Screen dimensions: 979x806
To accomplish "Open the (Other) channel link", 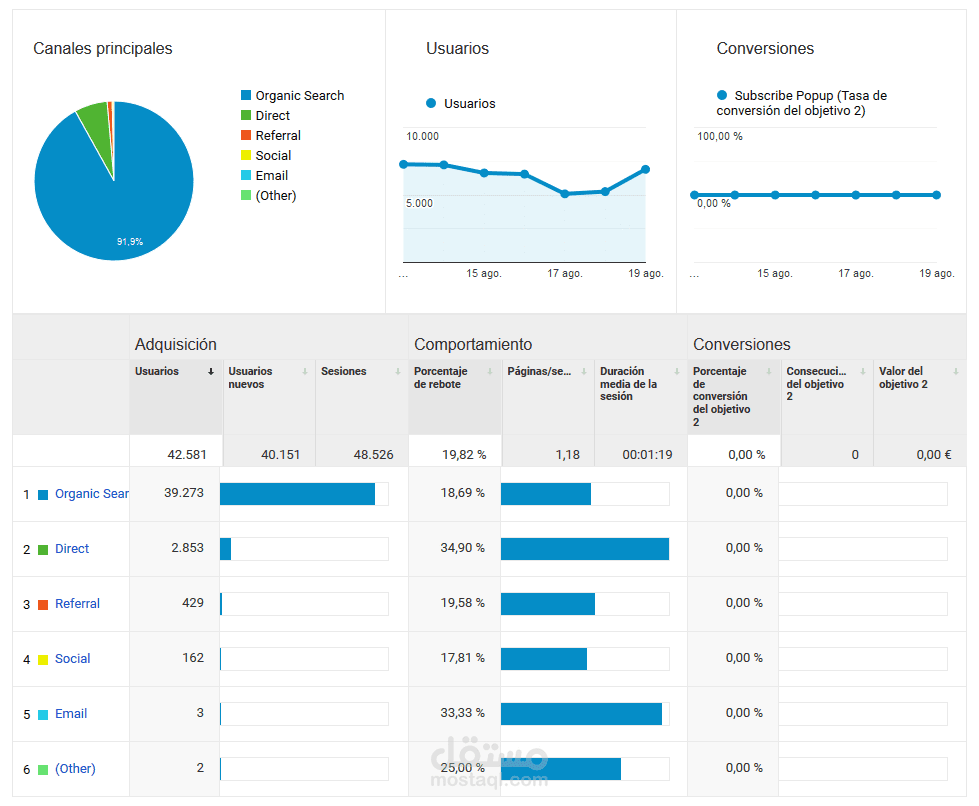I will [x=75, y=769].
